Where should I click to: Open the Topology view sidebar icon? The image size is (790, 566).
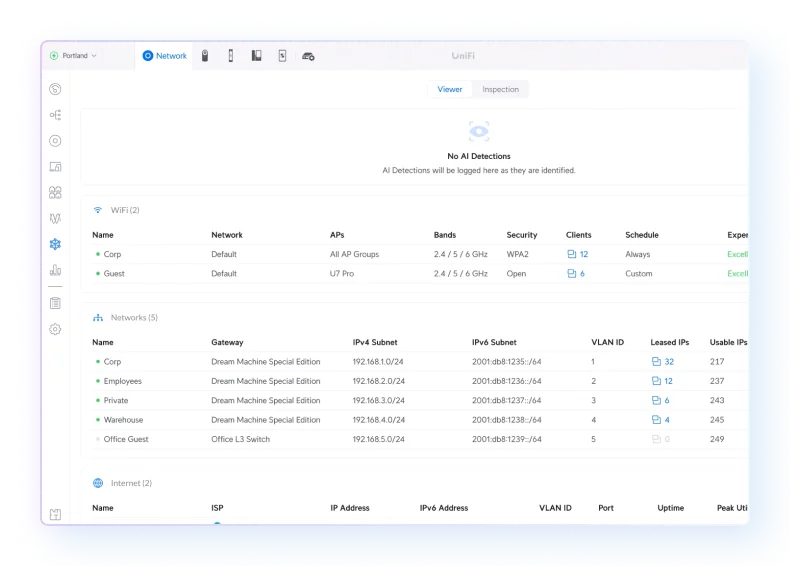coord(55,115)
